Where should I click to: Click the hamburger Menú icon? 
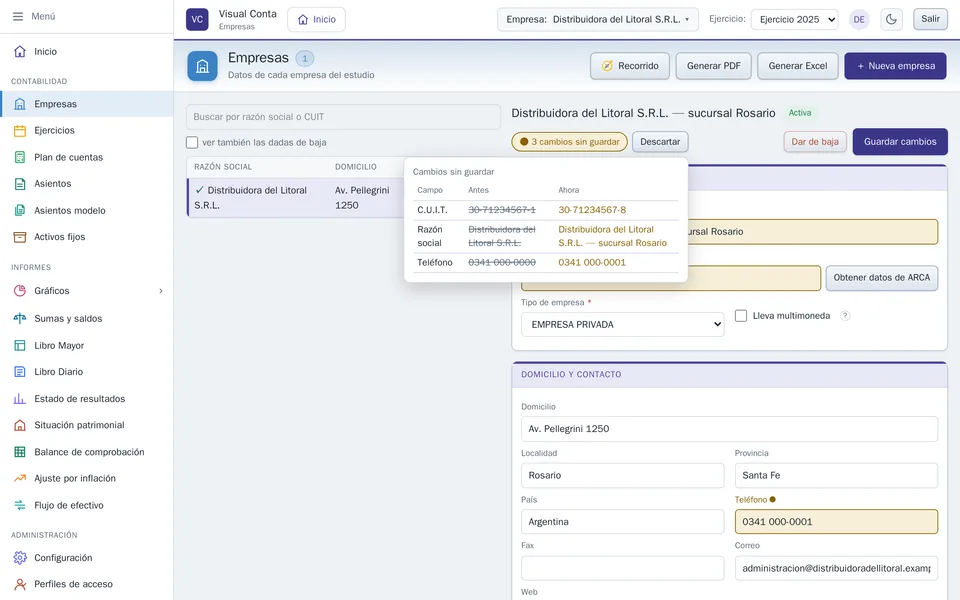[18, 17]
